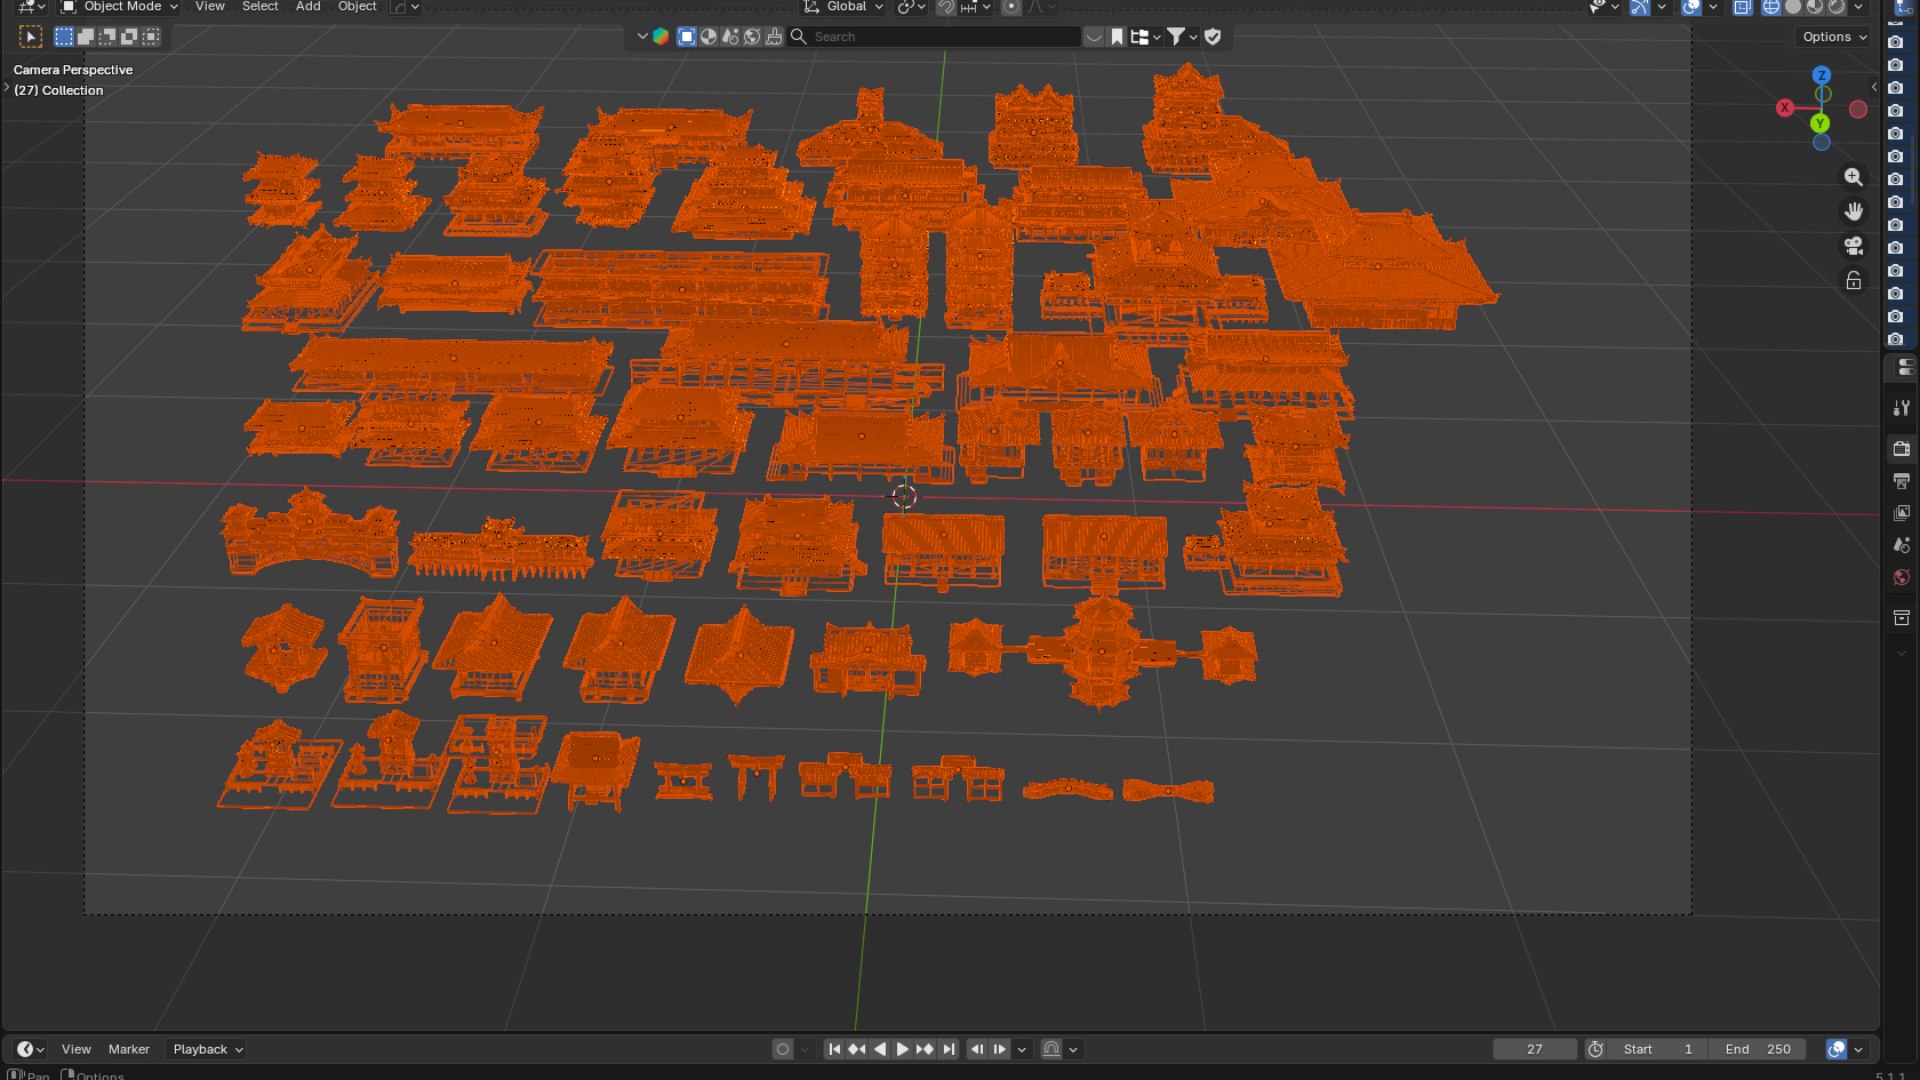This screenshot has height=1080, width=1920.
Task: Click the Y axis on navigation gizmo
Action: pos(1820,123)
